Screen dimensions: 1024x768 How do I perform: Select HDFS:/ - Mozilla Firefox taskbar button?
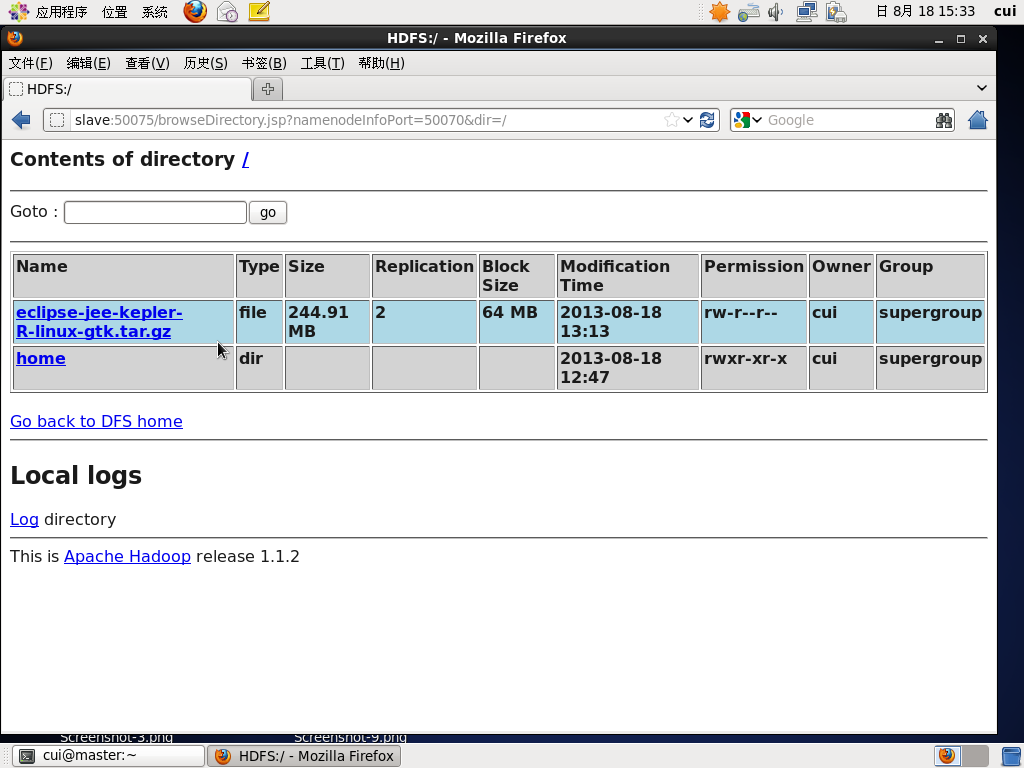(304, 756)
